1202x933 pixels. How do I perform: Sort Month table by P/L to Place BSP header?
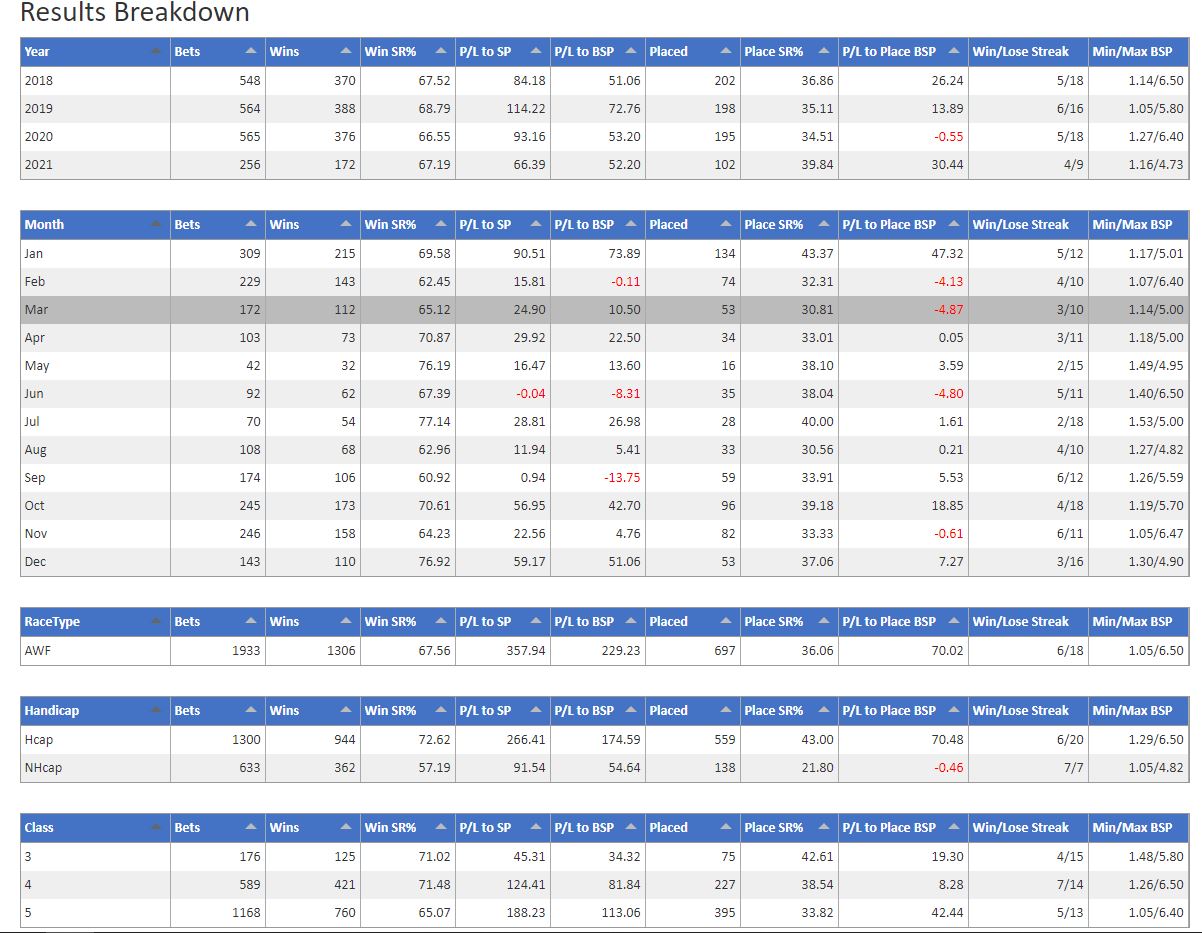(889, 225)
